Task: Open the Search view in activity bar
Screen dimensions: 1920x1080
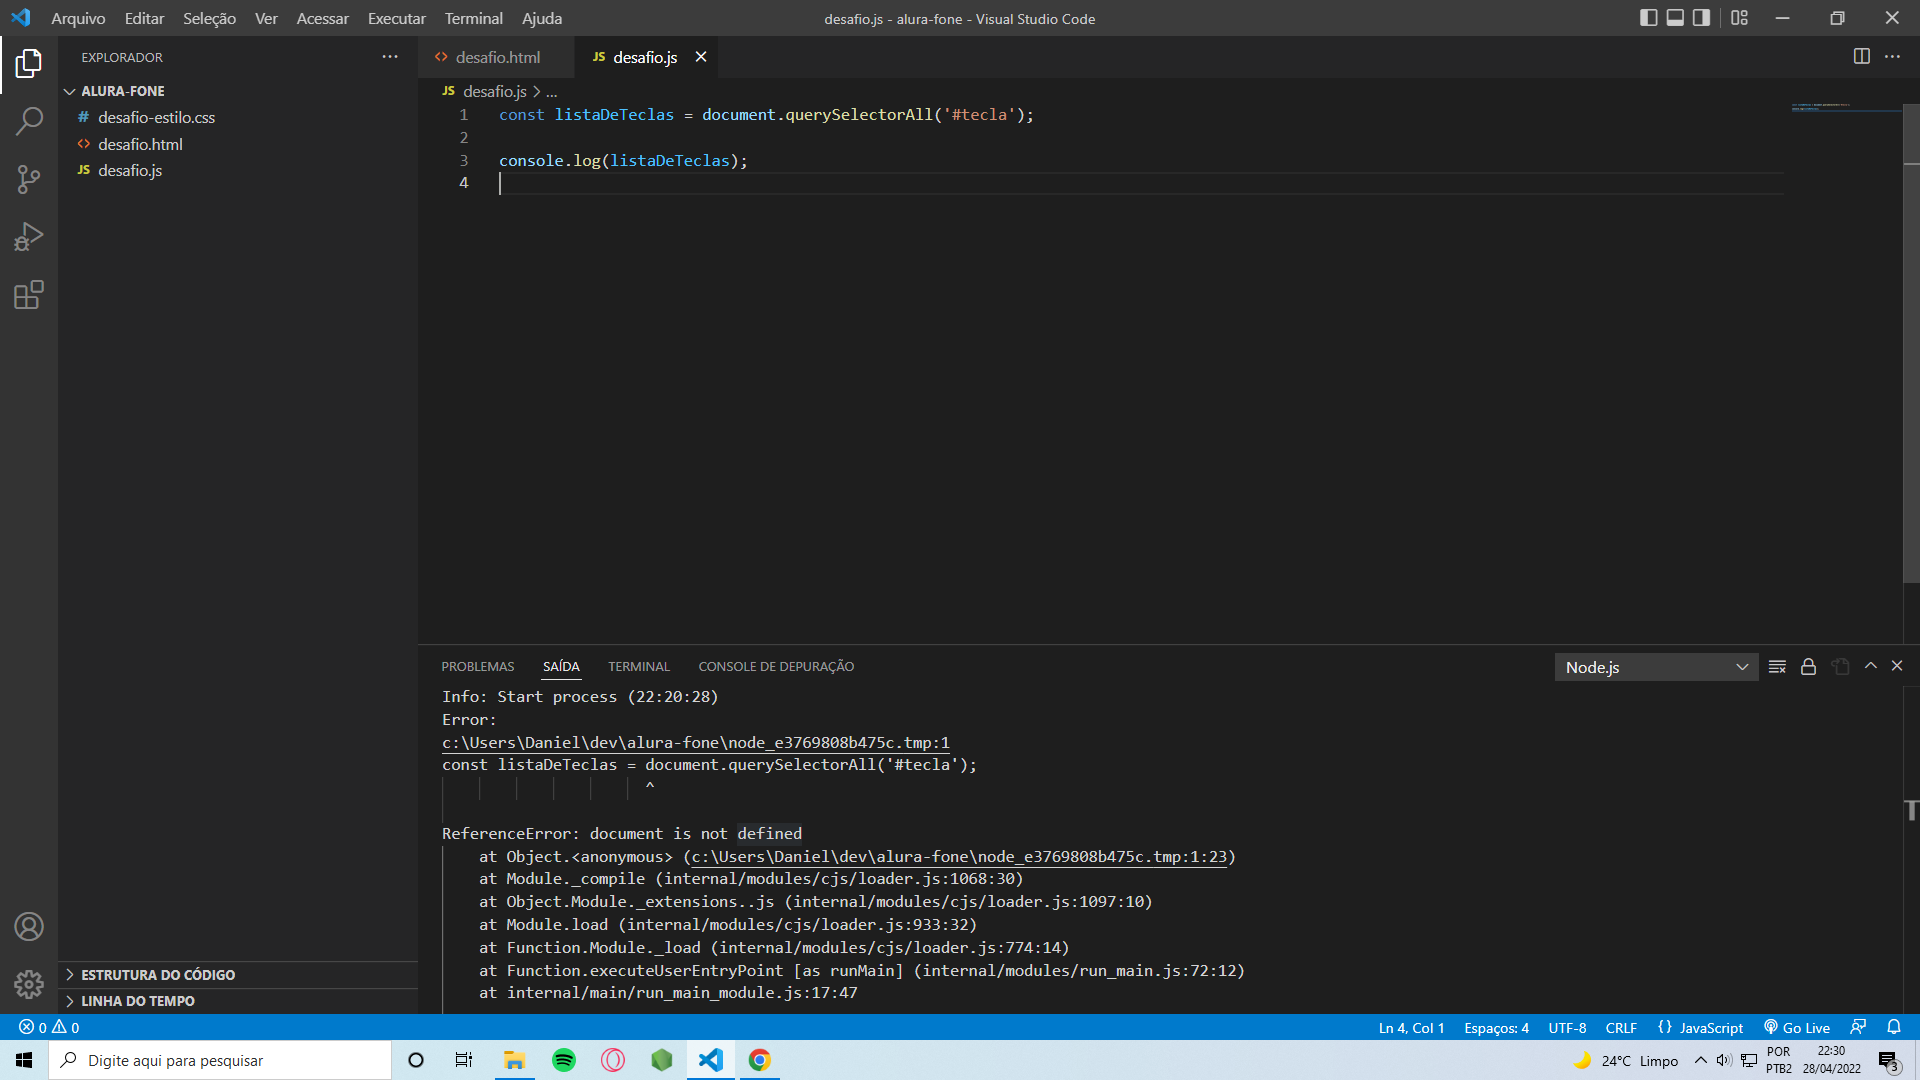Action: (x=29, y=122)
